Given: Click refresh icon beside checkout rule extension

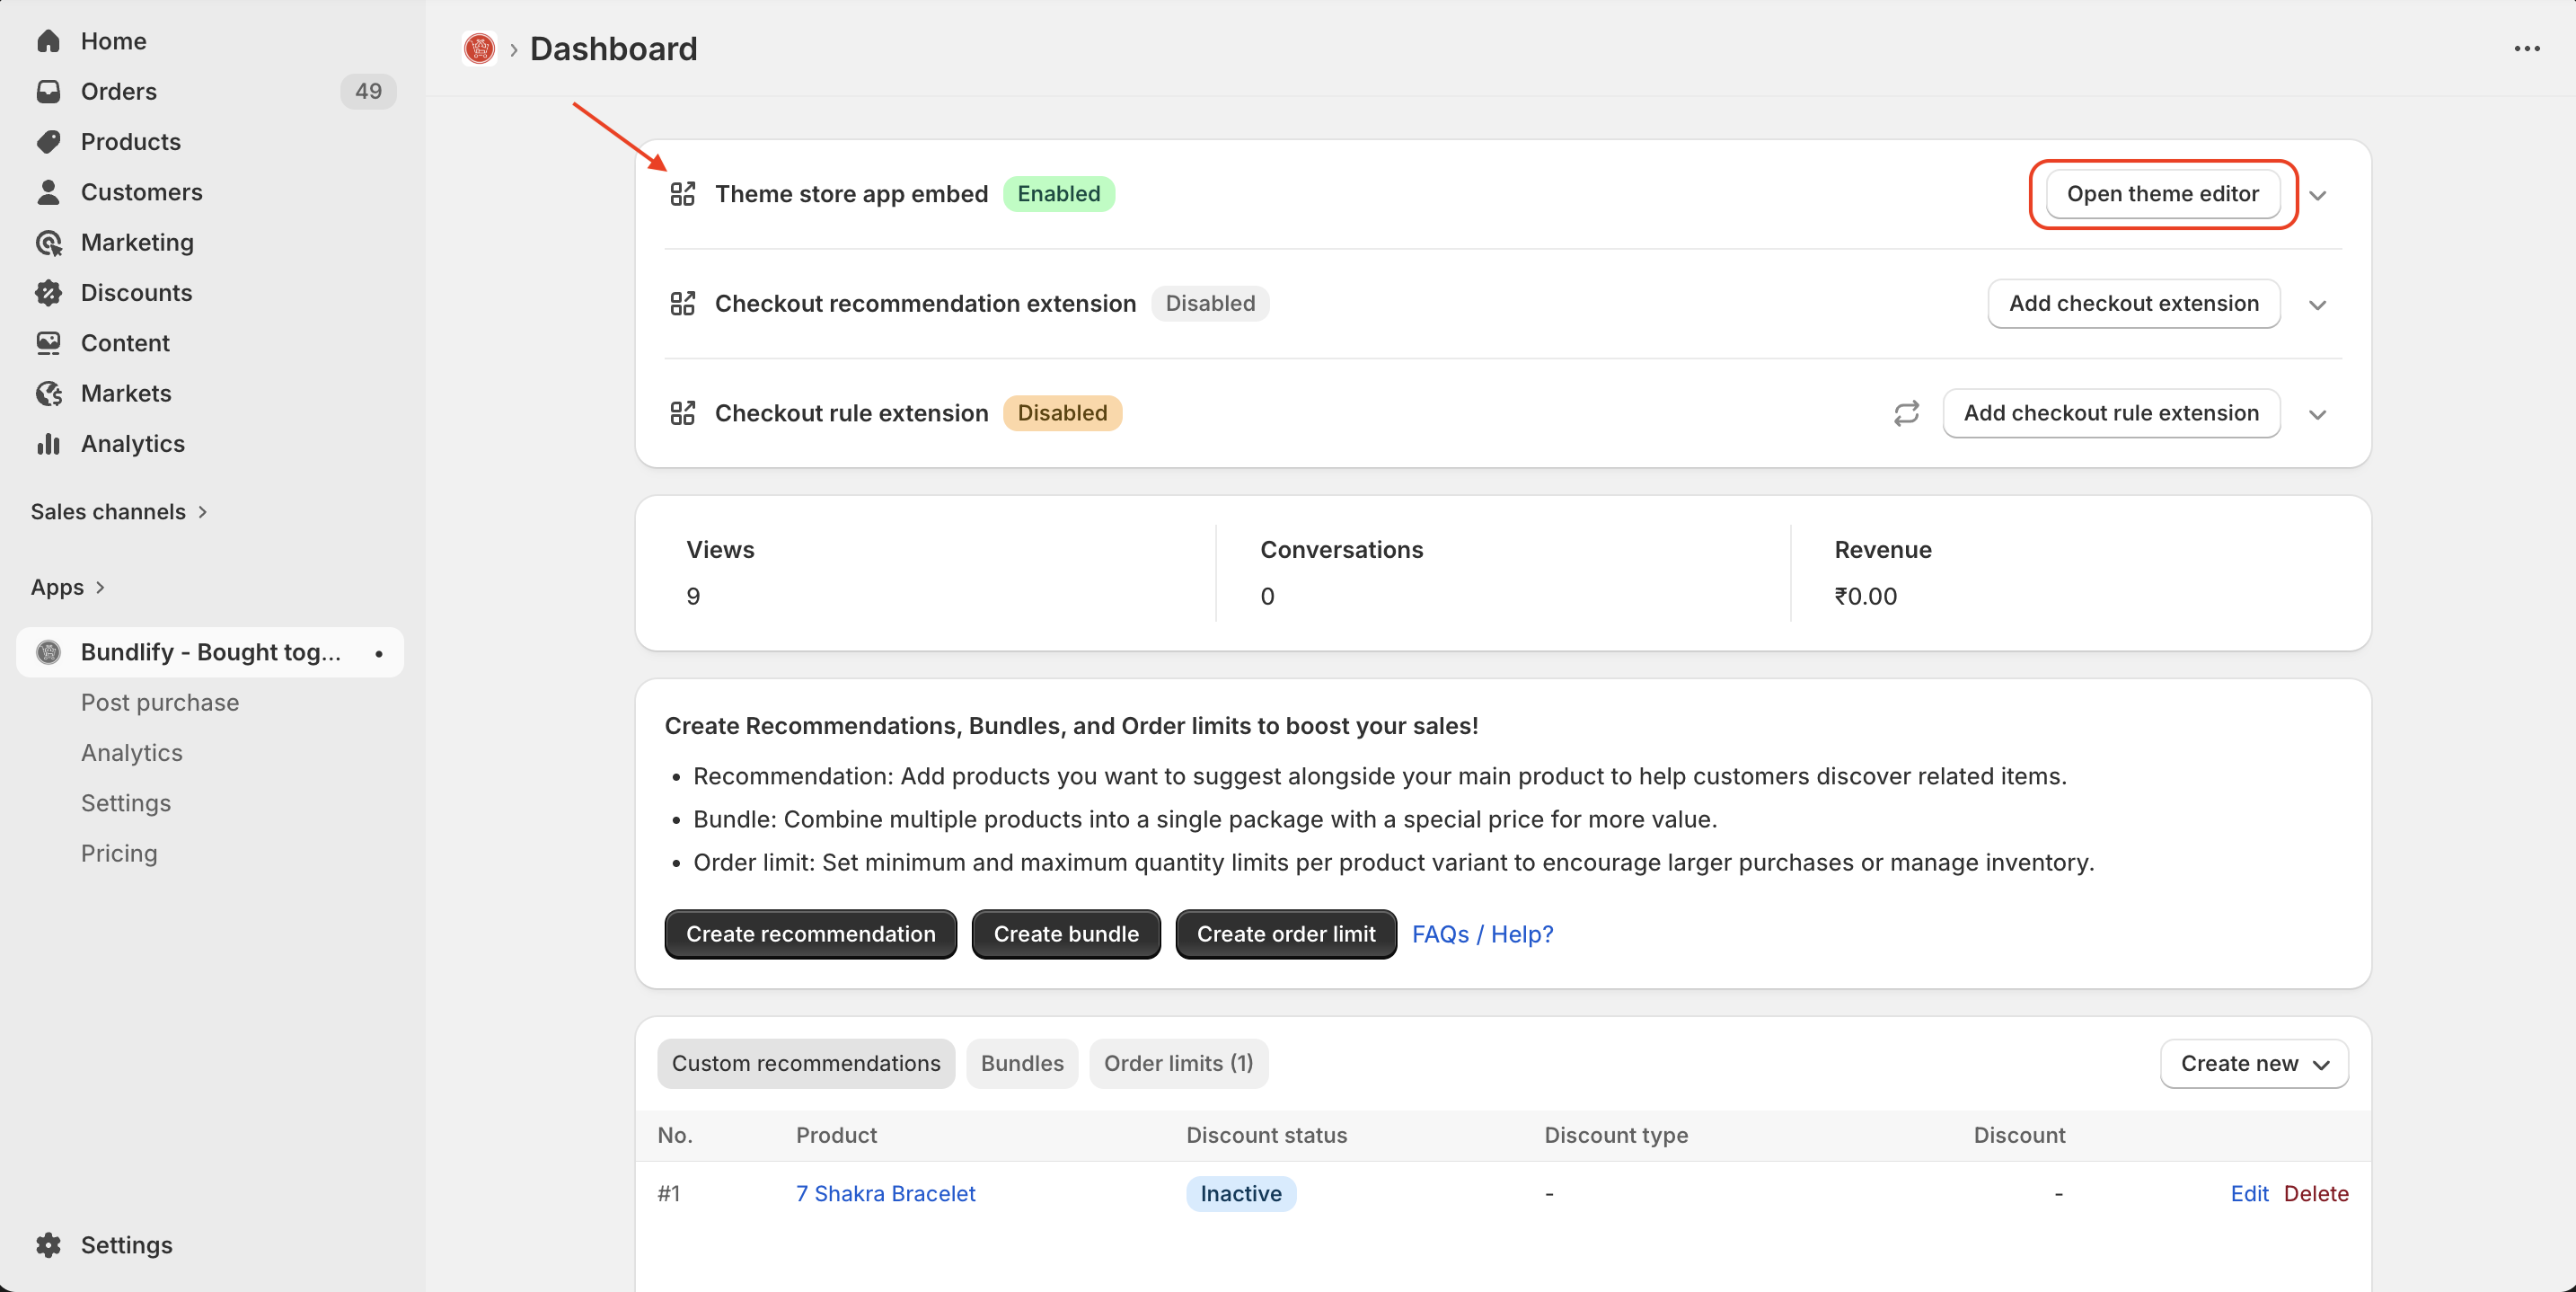Looking at the screenshot, I should 1906,413.
